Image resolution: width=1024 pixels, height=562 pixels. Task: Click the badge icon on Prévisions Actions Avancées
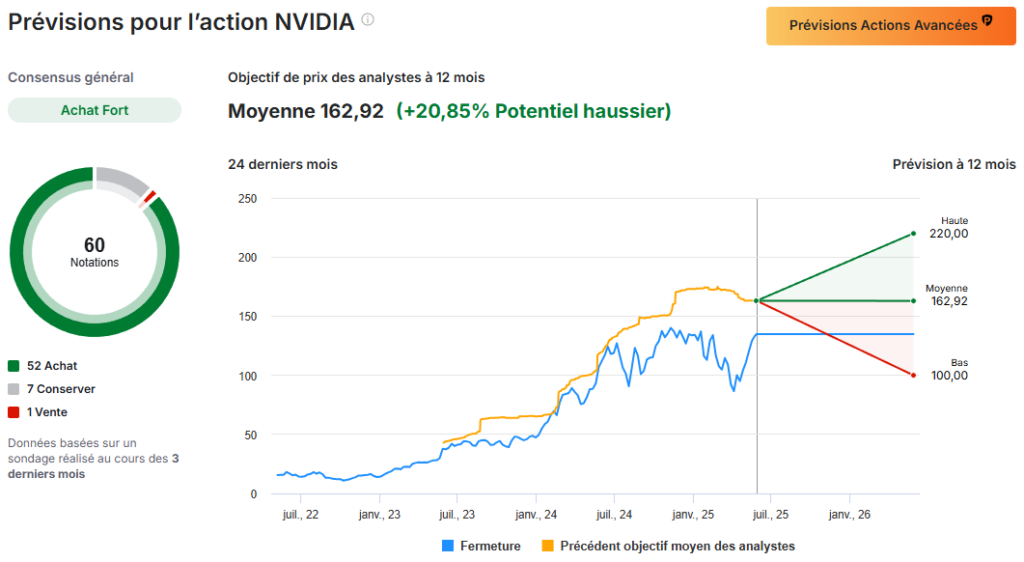987,21
